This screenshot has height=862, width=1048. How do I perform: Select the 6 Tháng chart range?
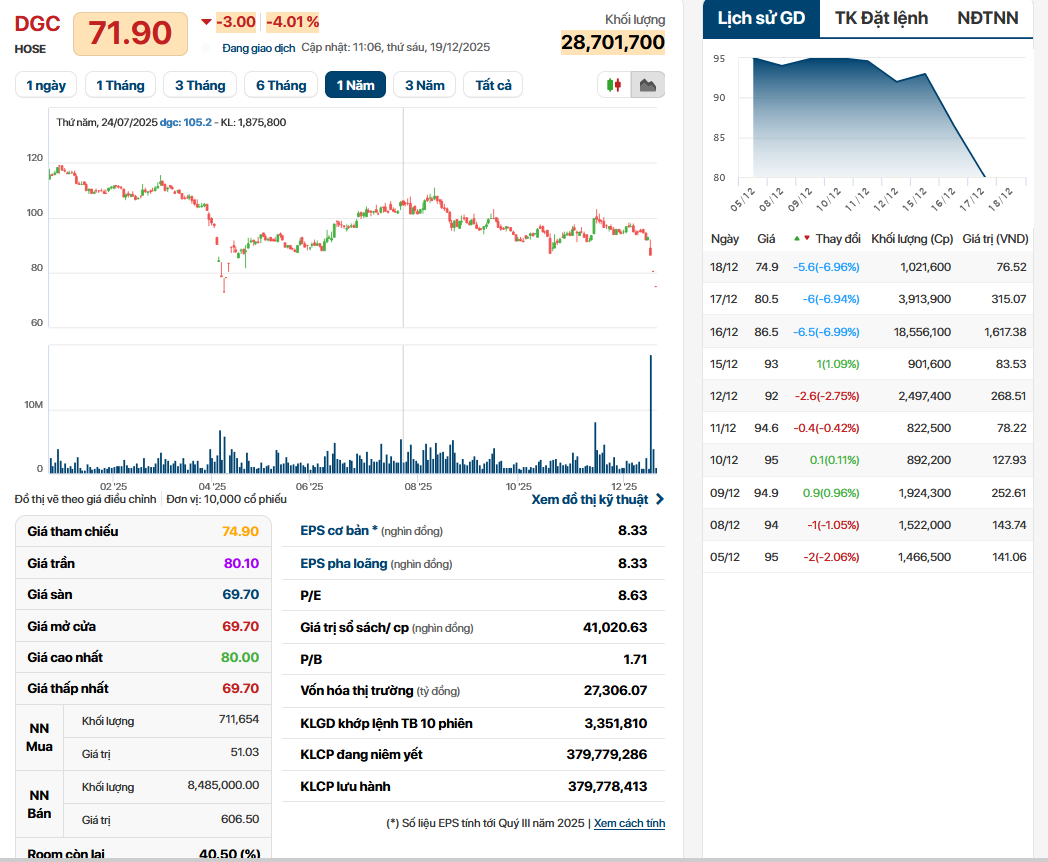(281, 85)
